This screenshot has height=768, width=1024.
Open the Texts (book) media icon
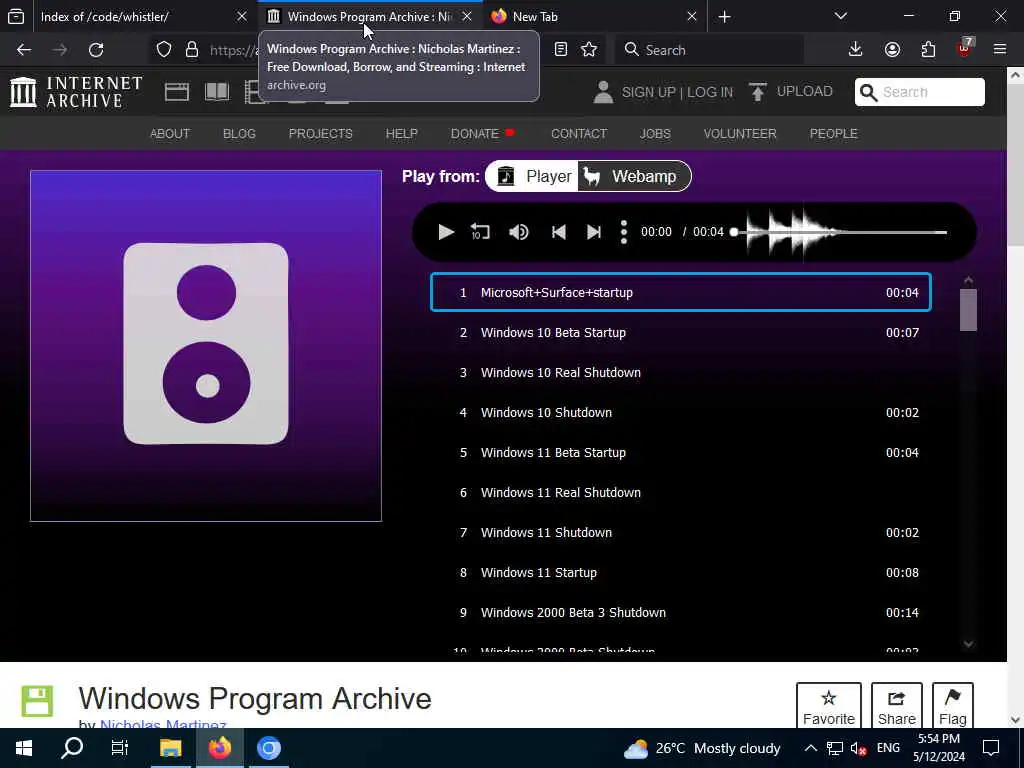[x=217, y=92]
